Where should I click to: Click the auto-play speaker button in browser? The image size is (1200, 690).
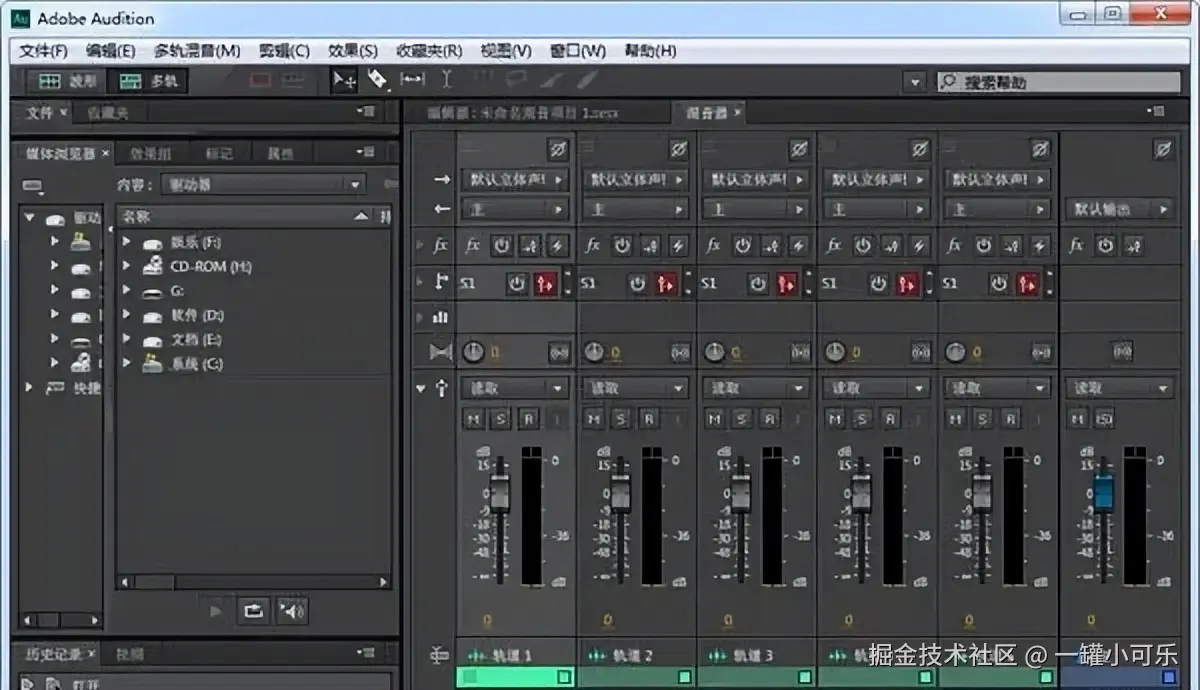click(x=291, y=609)
